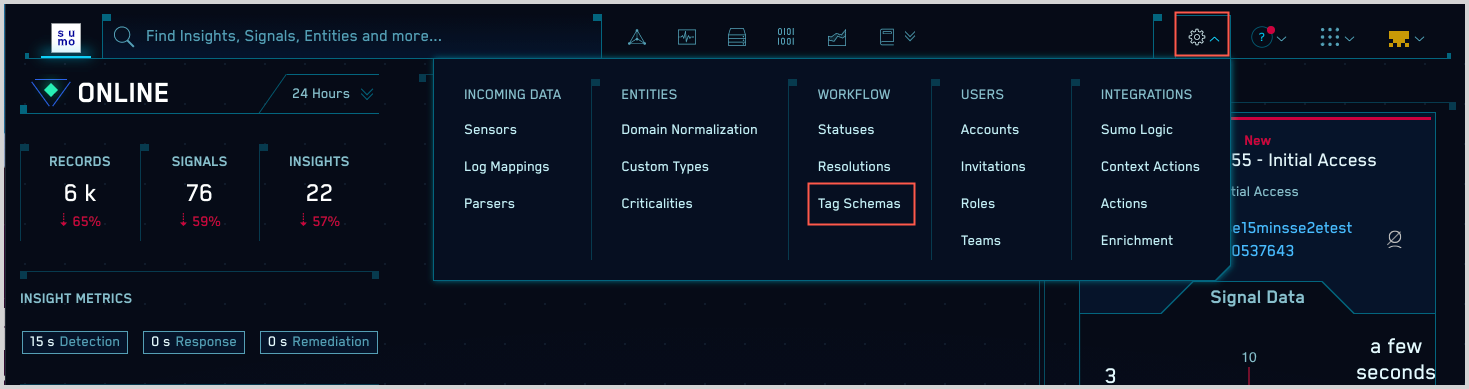Open Teams under Users
Image resolution: width=1469 pixels, height=389 pixels.
[x=981, y=240]
